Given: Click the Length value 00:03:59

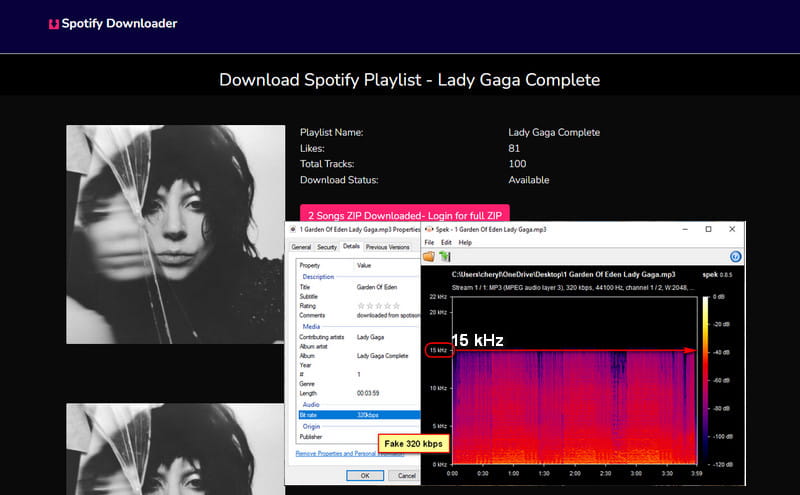Looking at the screenshot, I should click(x=368, y=393).
